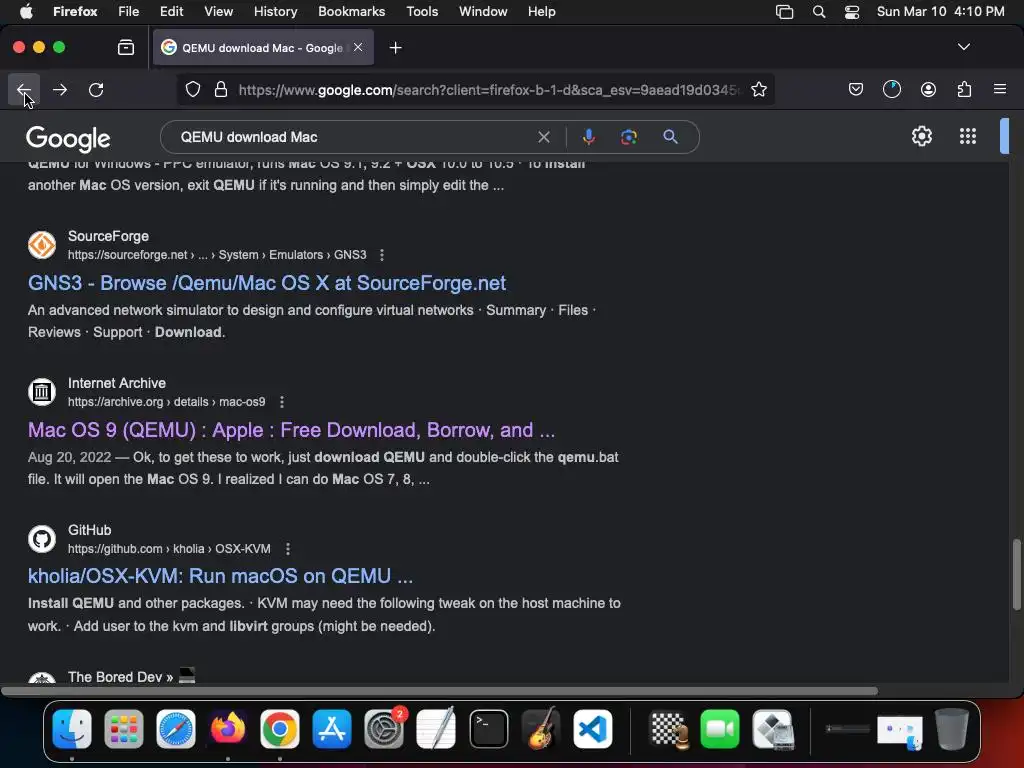Select the QEMU download Mac tab
The image size is (1024, 768).
pos(263,47)
